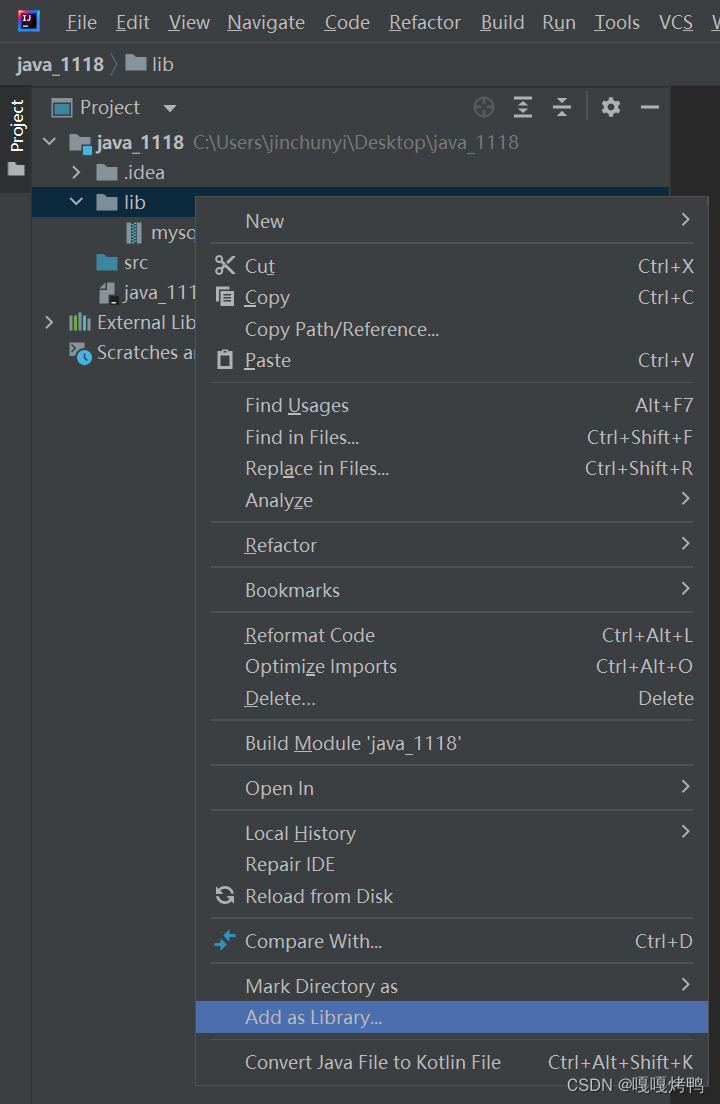Click the IntelliJ IDEA logo icon
The height and width of the screenshot is (1104, 720).
(x=27, y=20)
